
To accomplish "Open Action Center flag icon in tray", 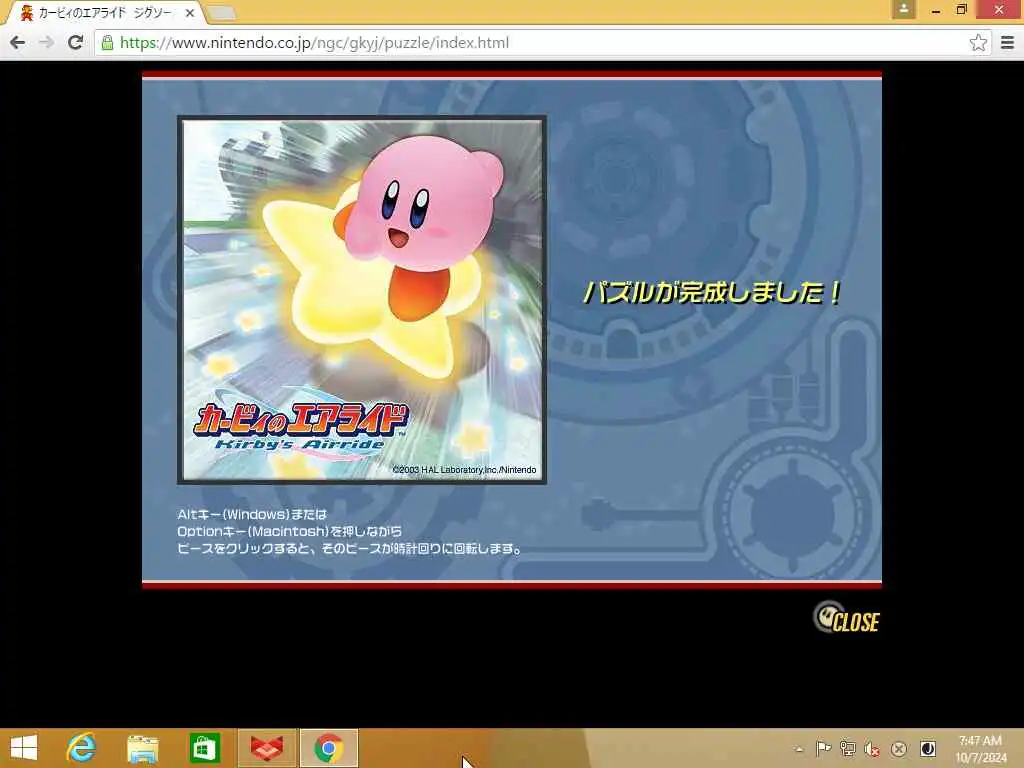I will [823, 748].
